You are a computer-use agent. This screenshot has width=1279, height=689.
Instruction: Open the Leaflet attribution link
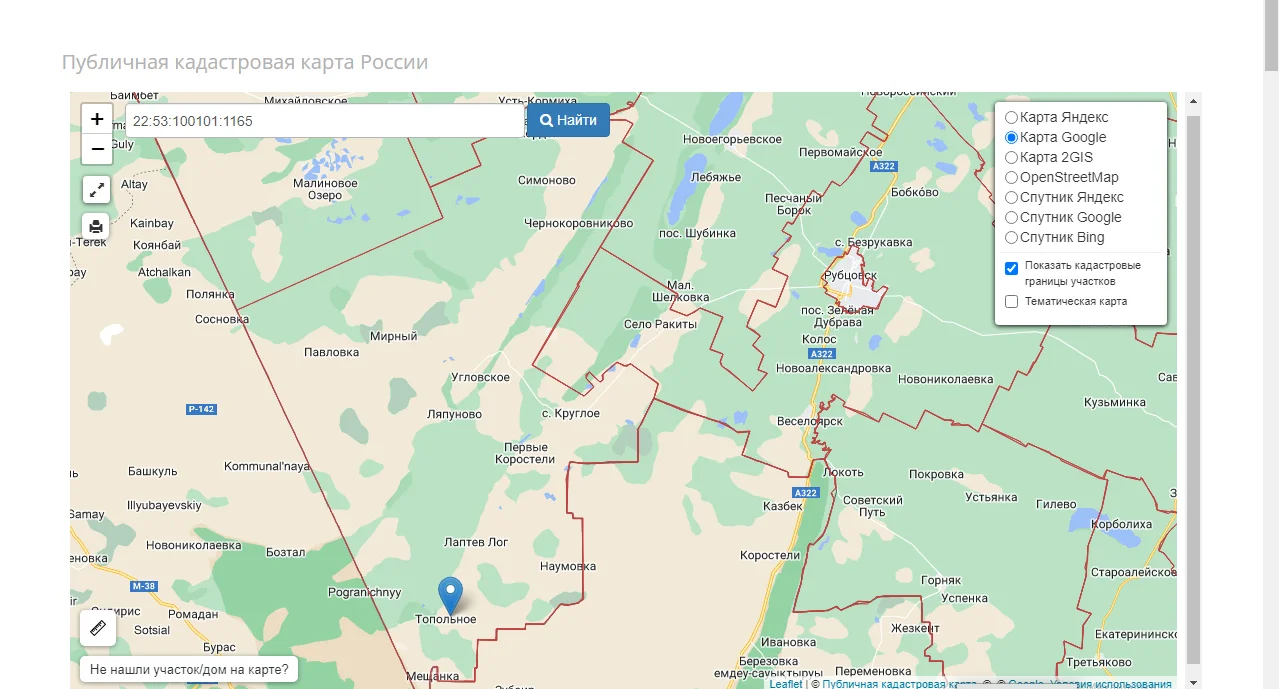(785, 684)
